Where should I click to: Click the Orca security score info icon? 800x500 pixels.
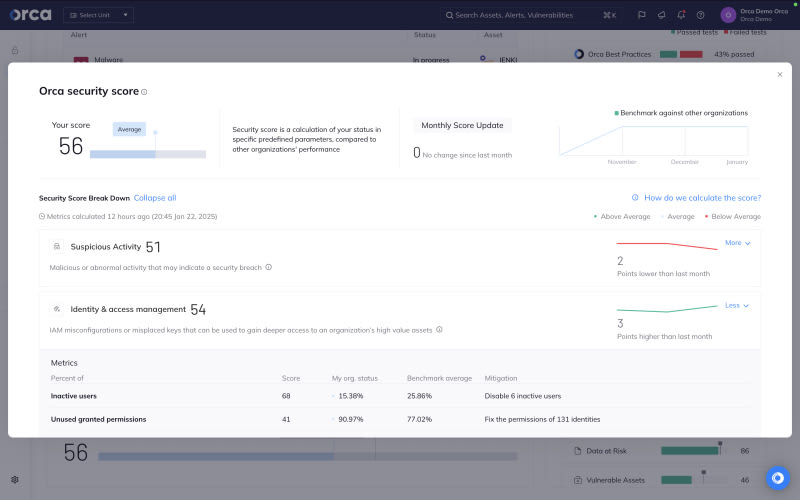point(144,92)
